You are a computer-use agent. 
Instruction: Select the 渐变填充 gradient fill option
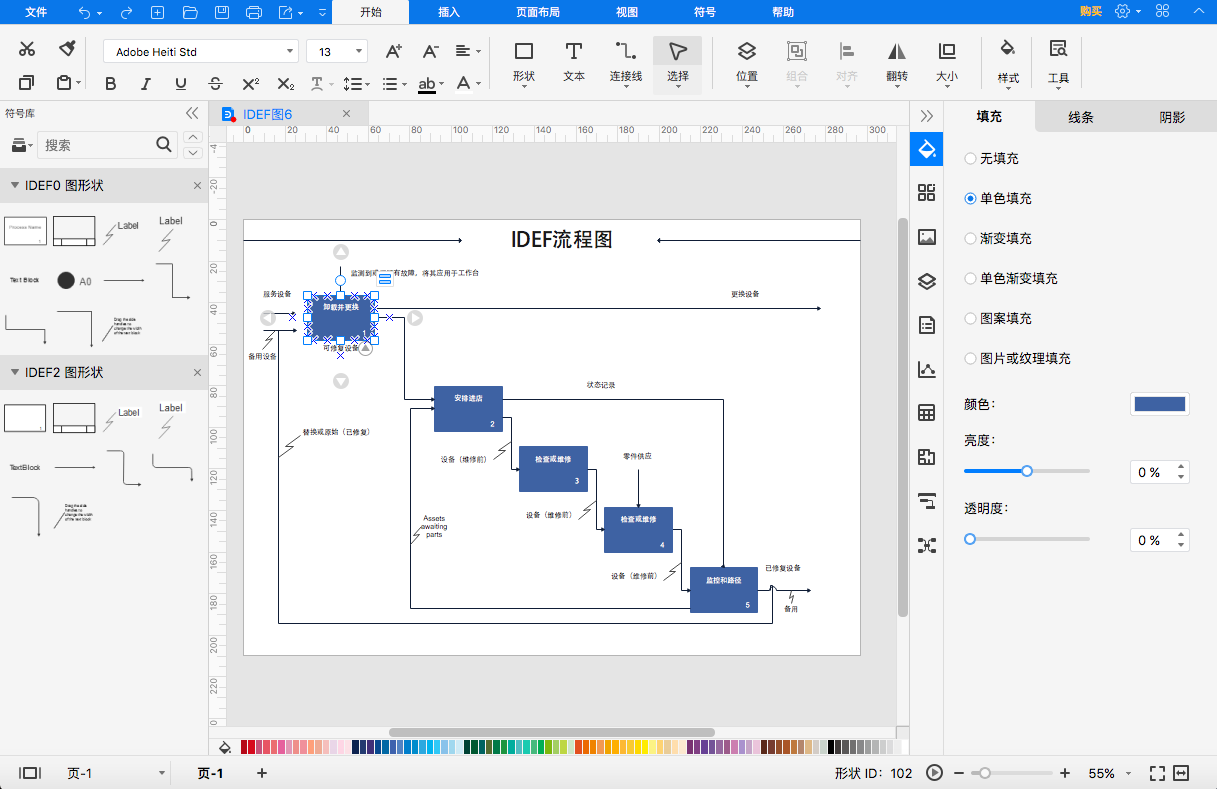pos(998,239)
